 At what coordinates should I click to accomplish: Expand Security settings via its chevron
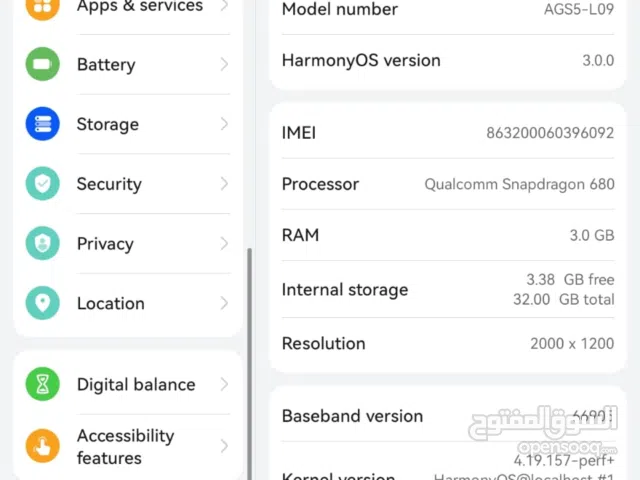point(224,184)
